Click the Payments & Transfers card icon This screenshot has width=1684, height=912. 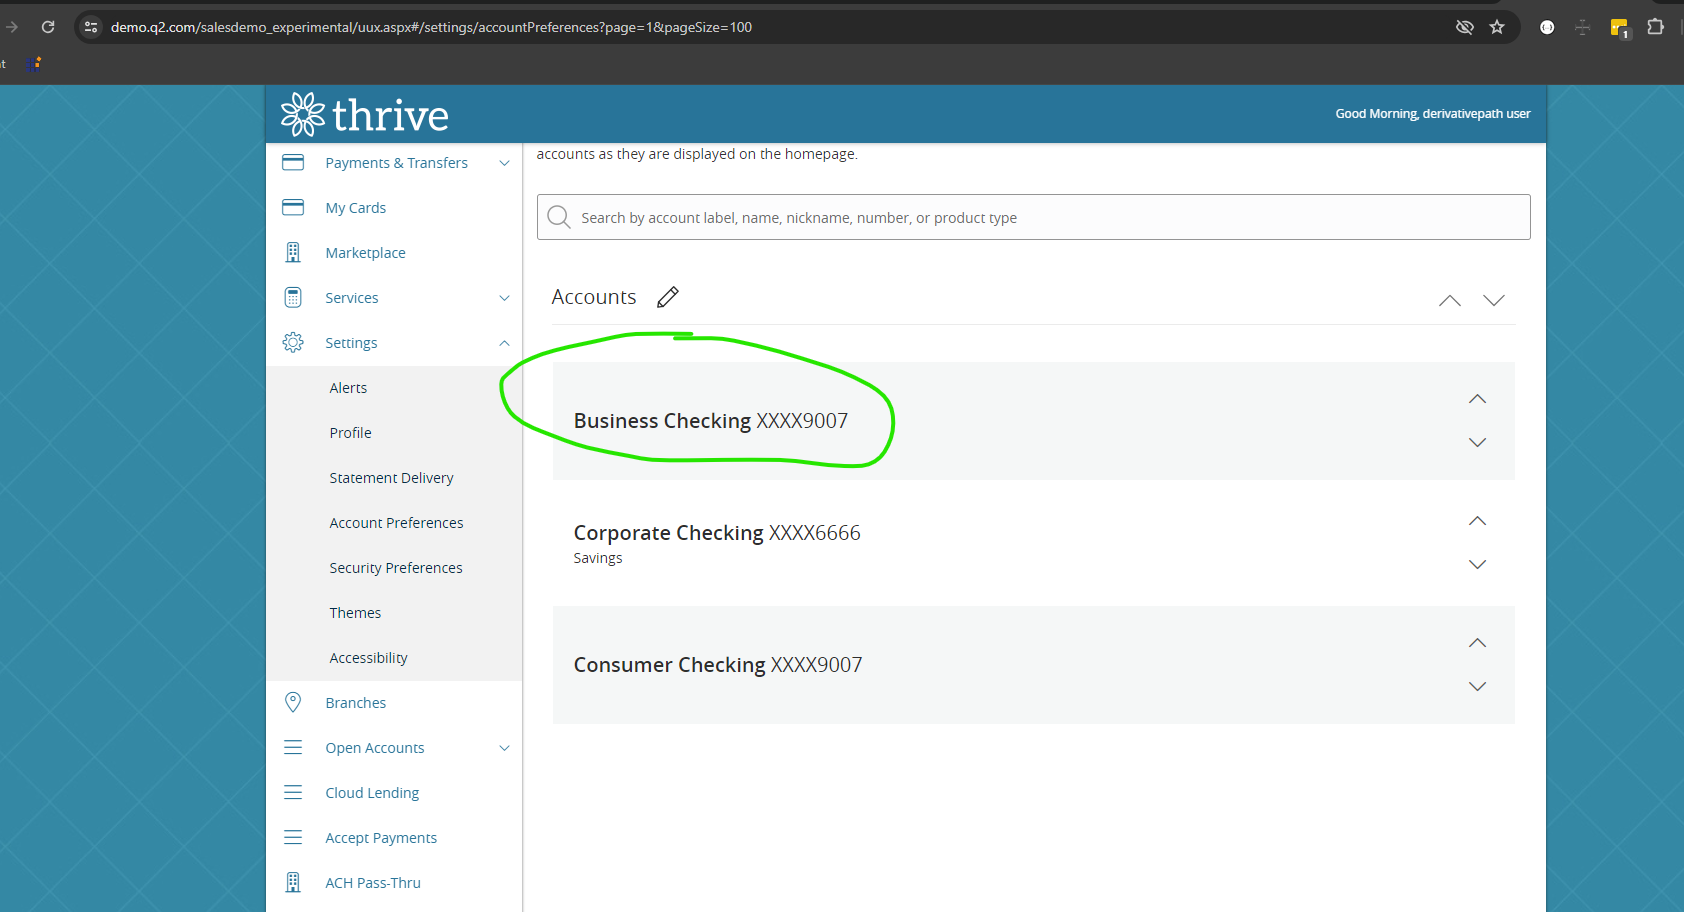pyautogui.click(x=293, y=162)
